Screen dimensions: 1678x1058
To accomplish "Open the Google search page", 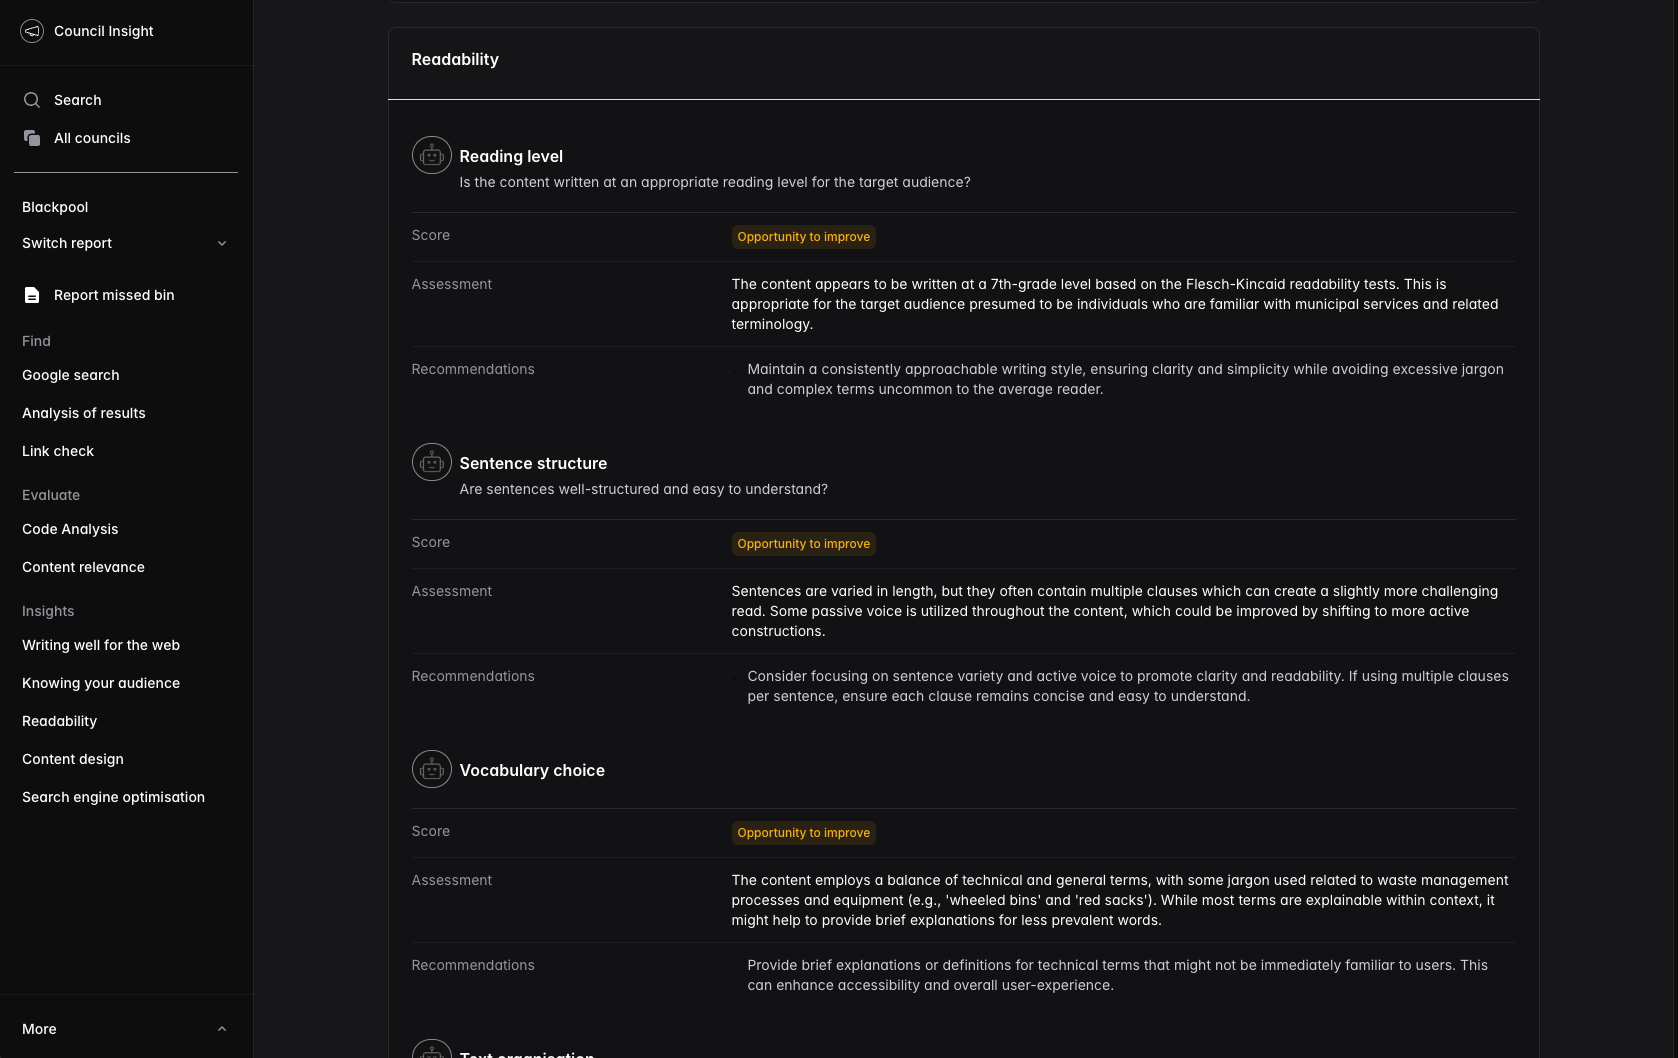I will 71,375.
